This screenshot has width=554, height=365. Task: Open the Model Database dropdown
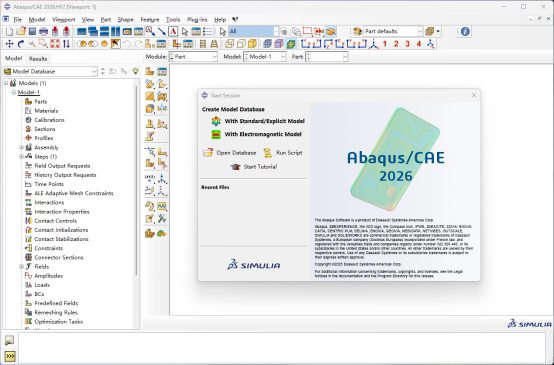pyautogui.click(x=50, y=71)
